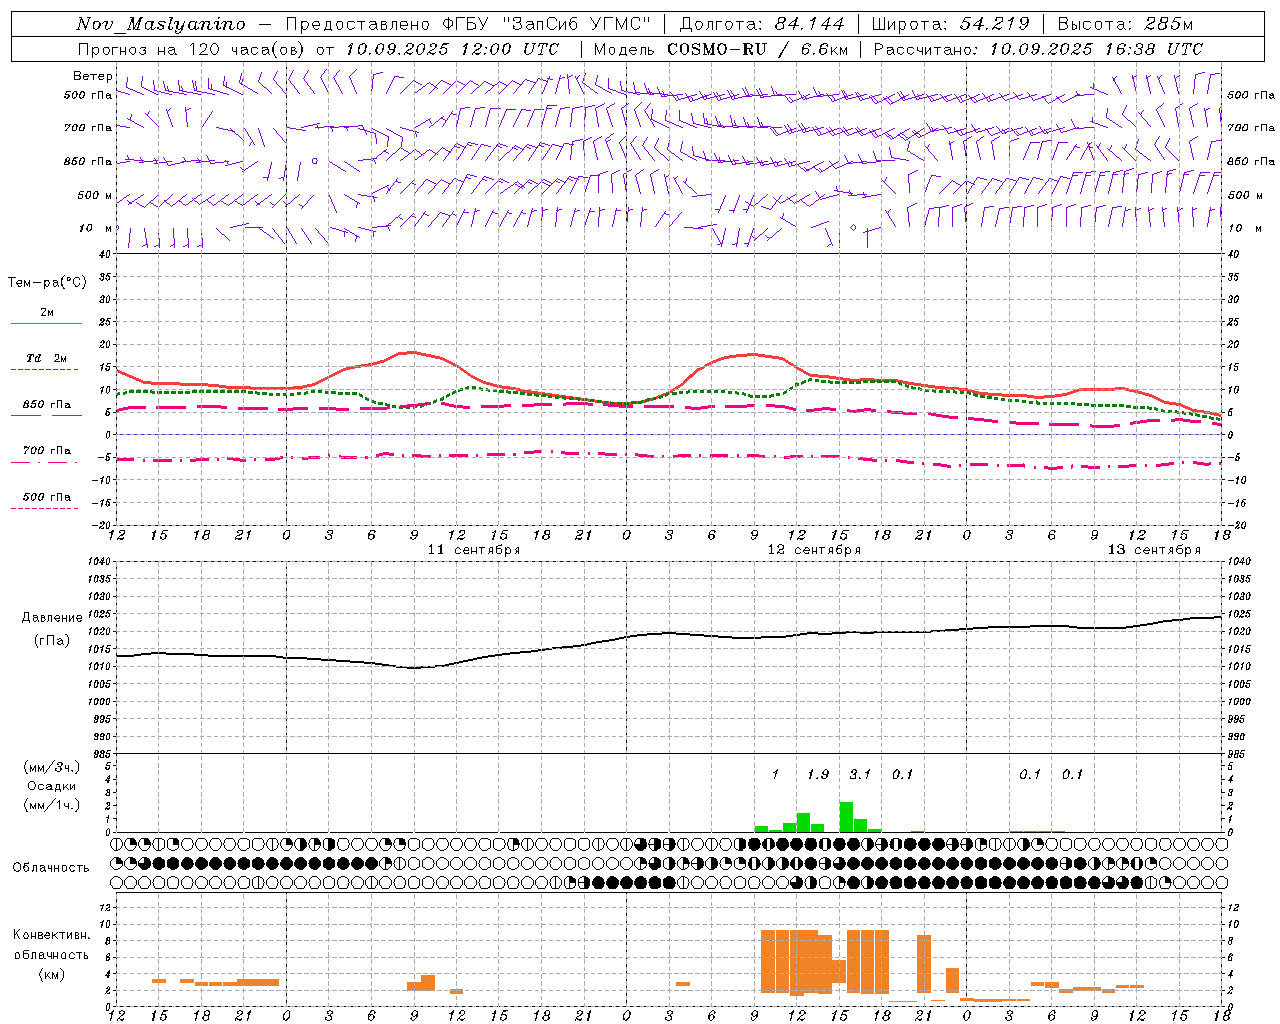
Task: Click the "Давление" pressure panel label
Action: (x=52, y=617)
